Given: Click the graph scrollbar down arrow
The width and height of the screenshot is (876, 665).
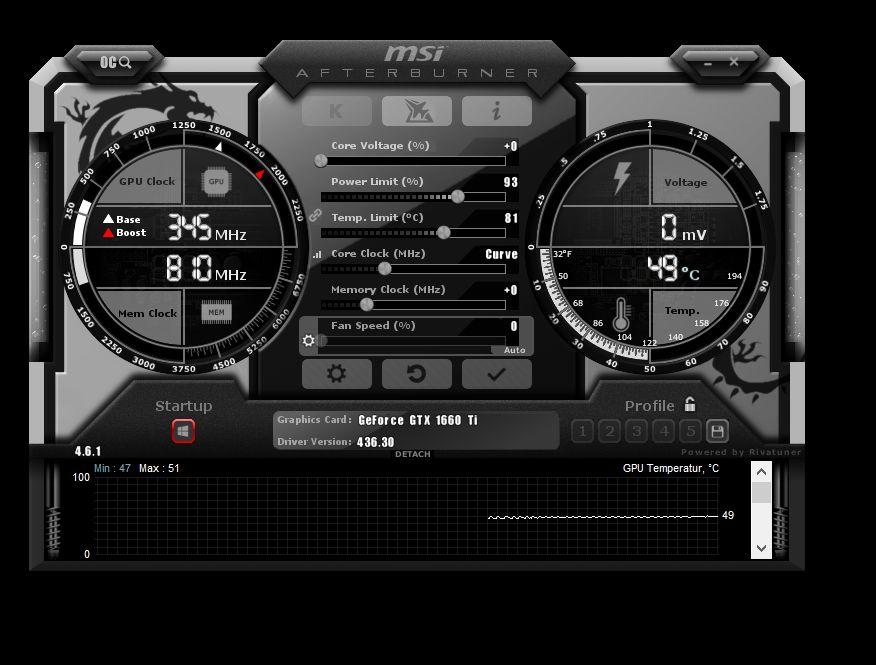Looking at the screenshot, I should [761, 548].
